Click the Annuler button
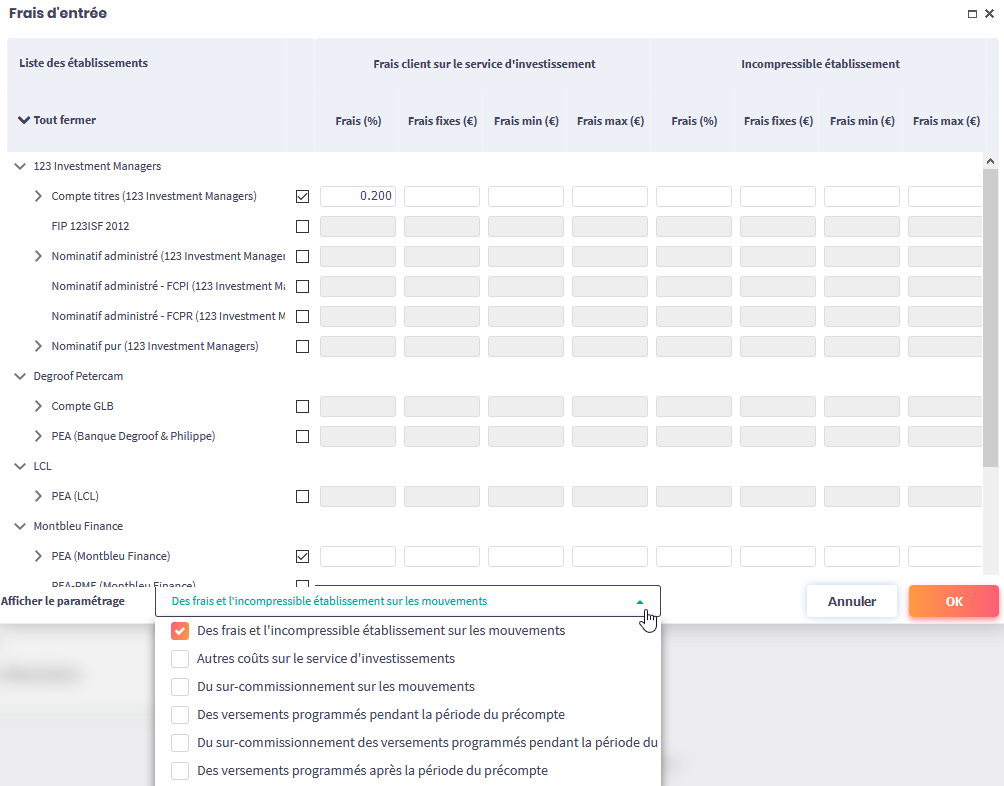This screenshot has height=786, width=1004. [x=851, y=602]
